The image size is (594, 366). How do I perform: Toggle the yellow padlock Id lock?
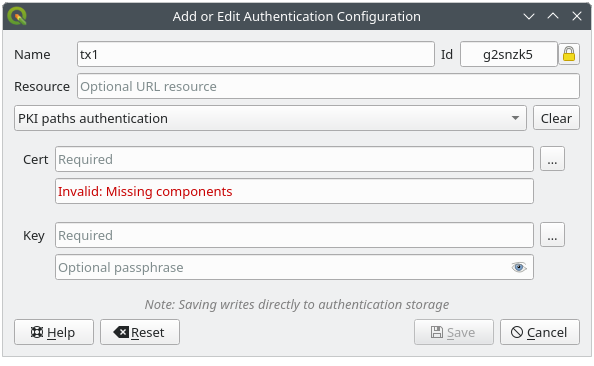tap(569, 54)
